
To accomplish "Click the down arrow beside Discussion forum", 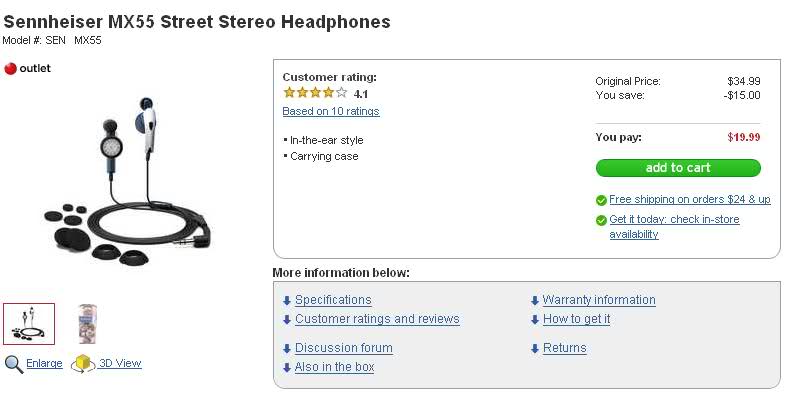I will [x=287, y=348].
